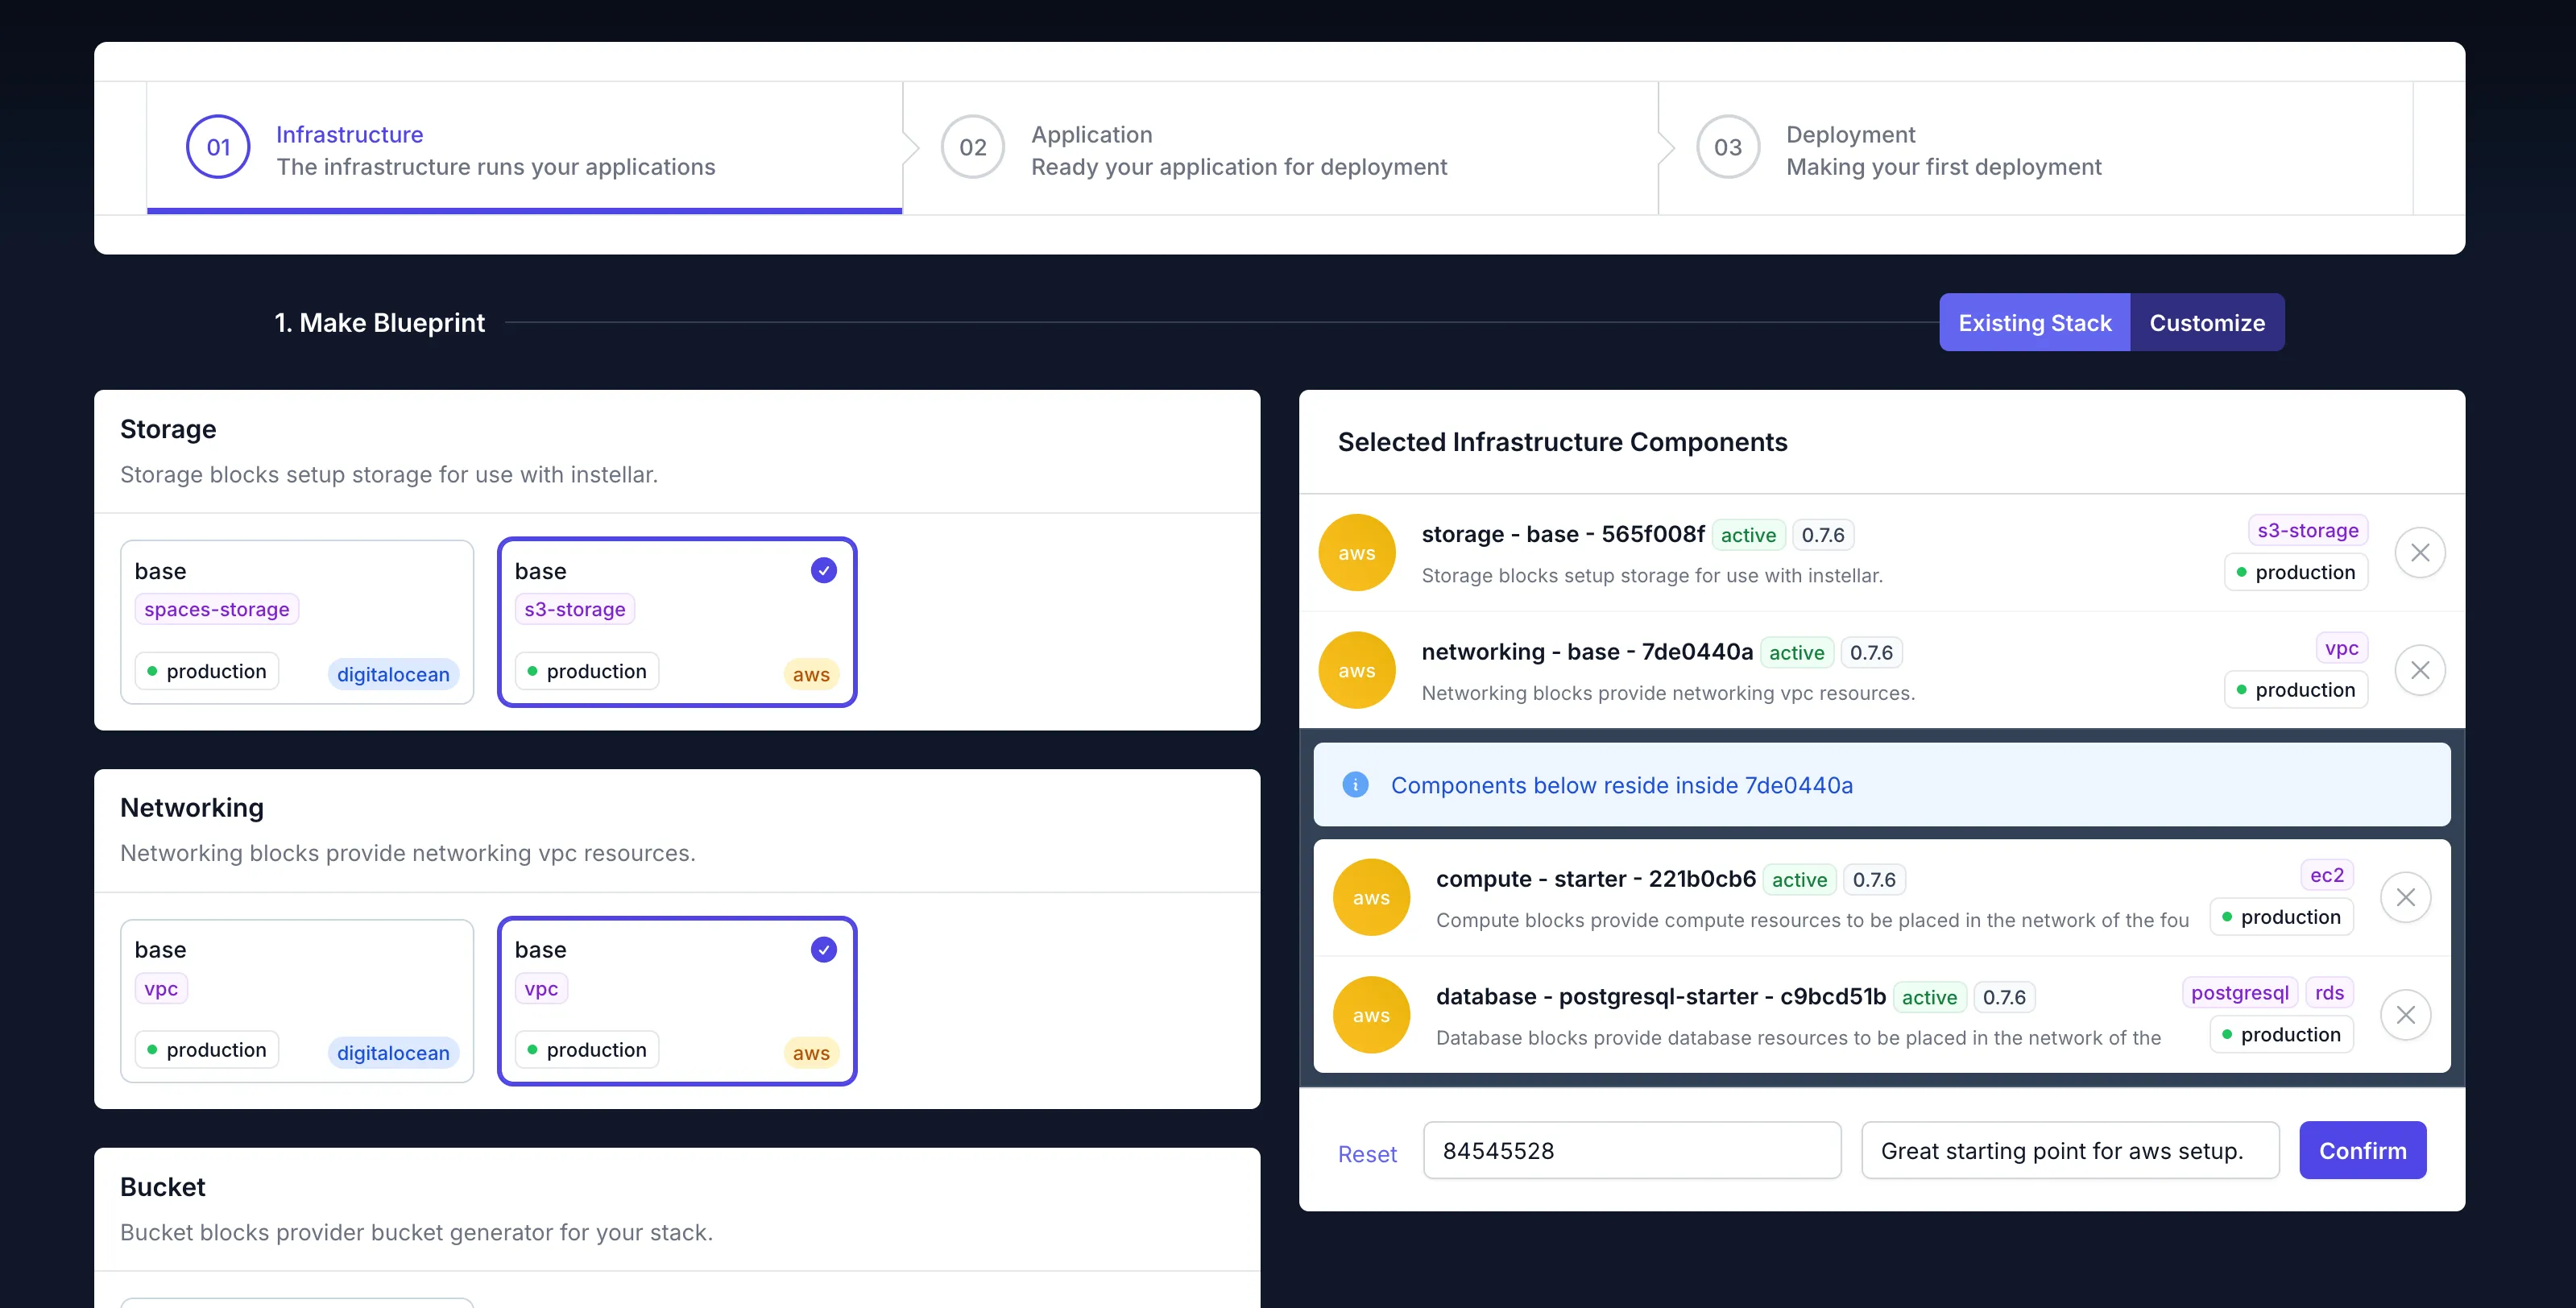Image resolution: width=2576 pixels, height=1308 pixels.
Task: Click the aws icon for storage component
Action: coord(1357,552)
